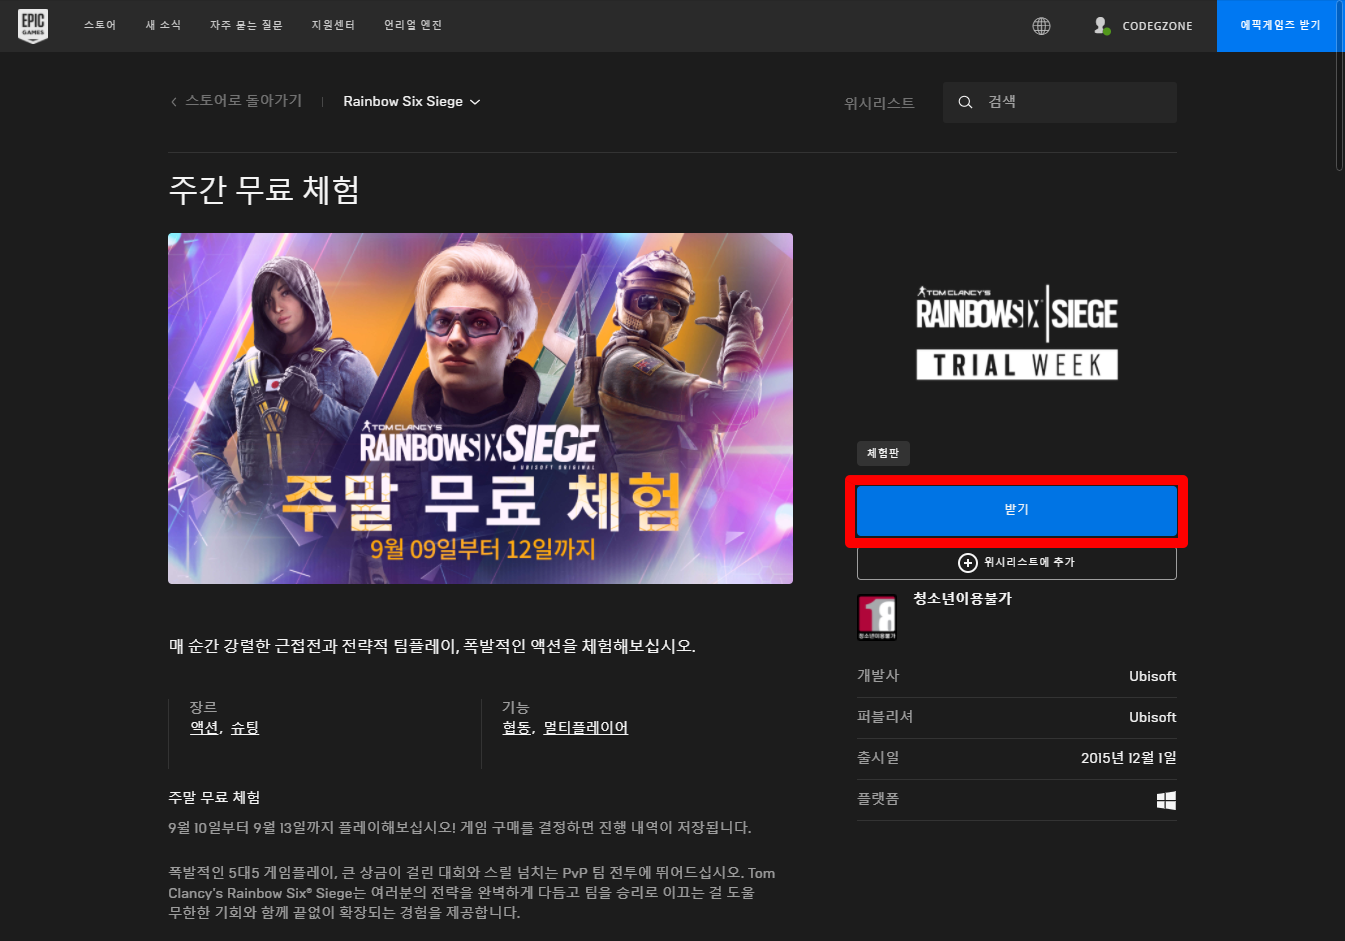Click the search magnifier icon

[x=965, y=102]
